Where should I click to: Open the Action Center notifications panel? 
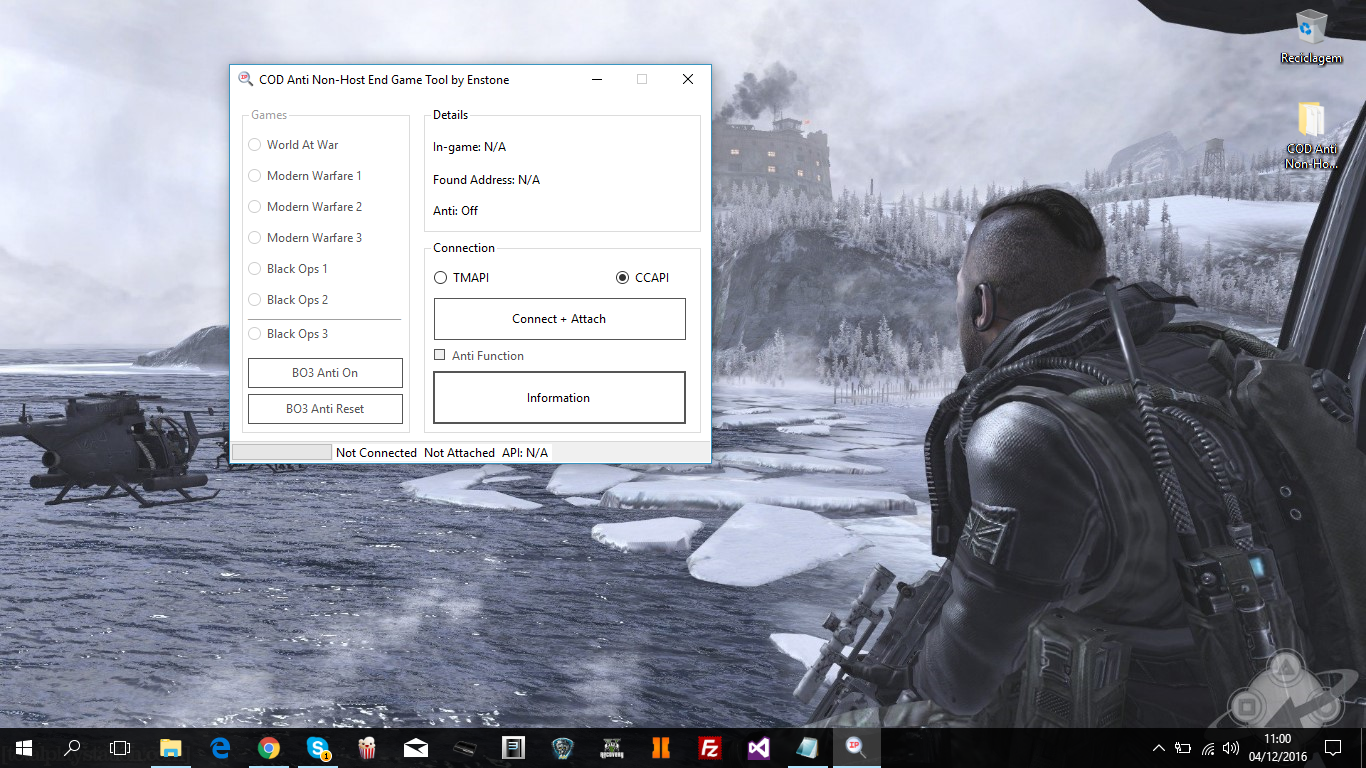point(1332,748)
